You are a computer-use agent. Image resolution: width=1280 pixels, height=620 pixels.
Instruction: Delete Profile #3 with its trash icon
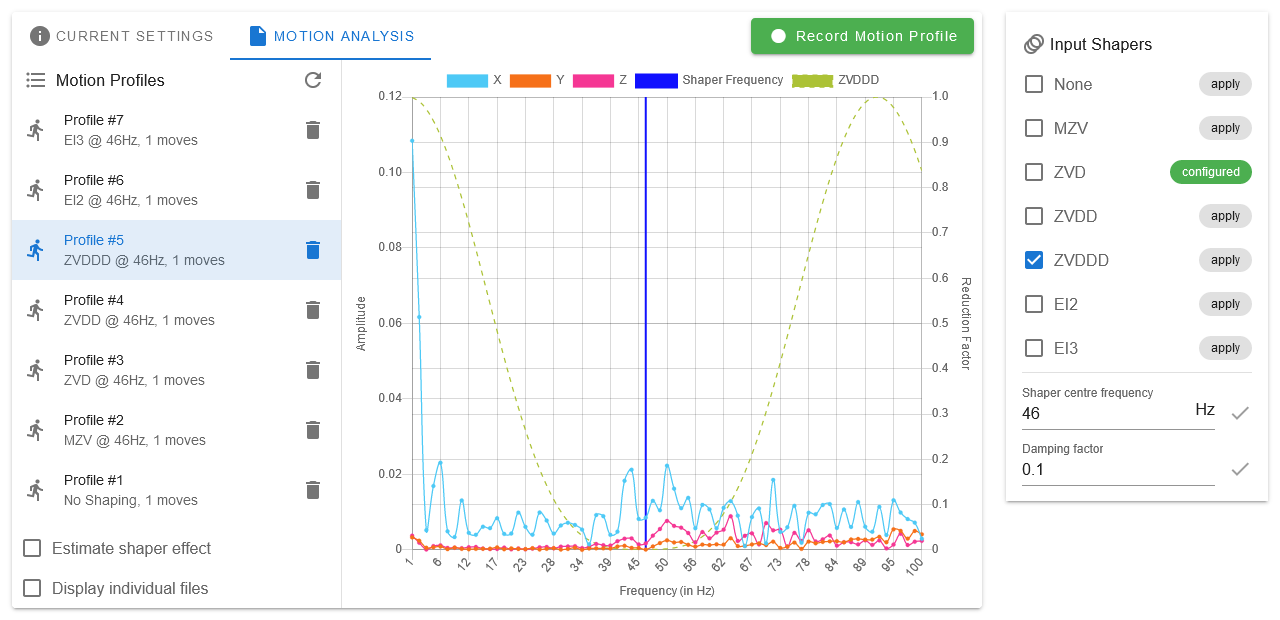tap(313, 370)
